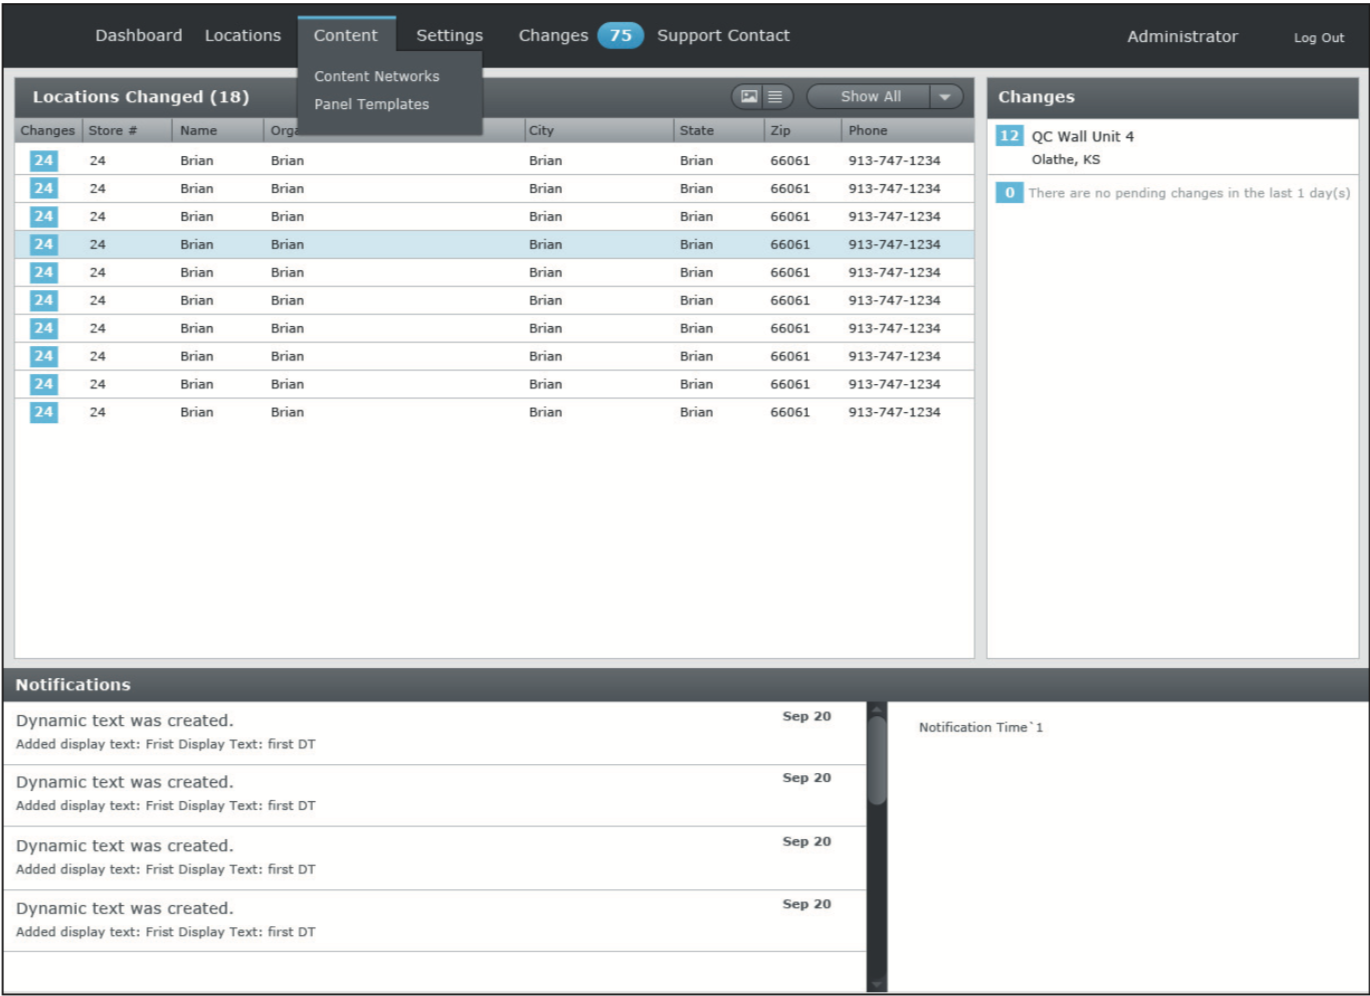Open the Dashboard menu
Viewport: 1370px width, 996px height.
point(139,35)
